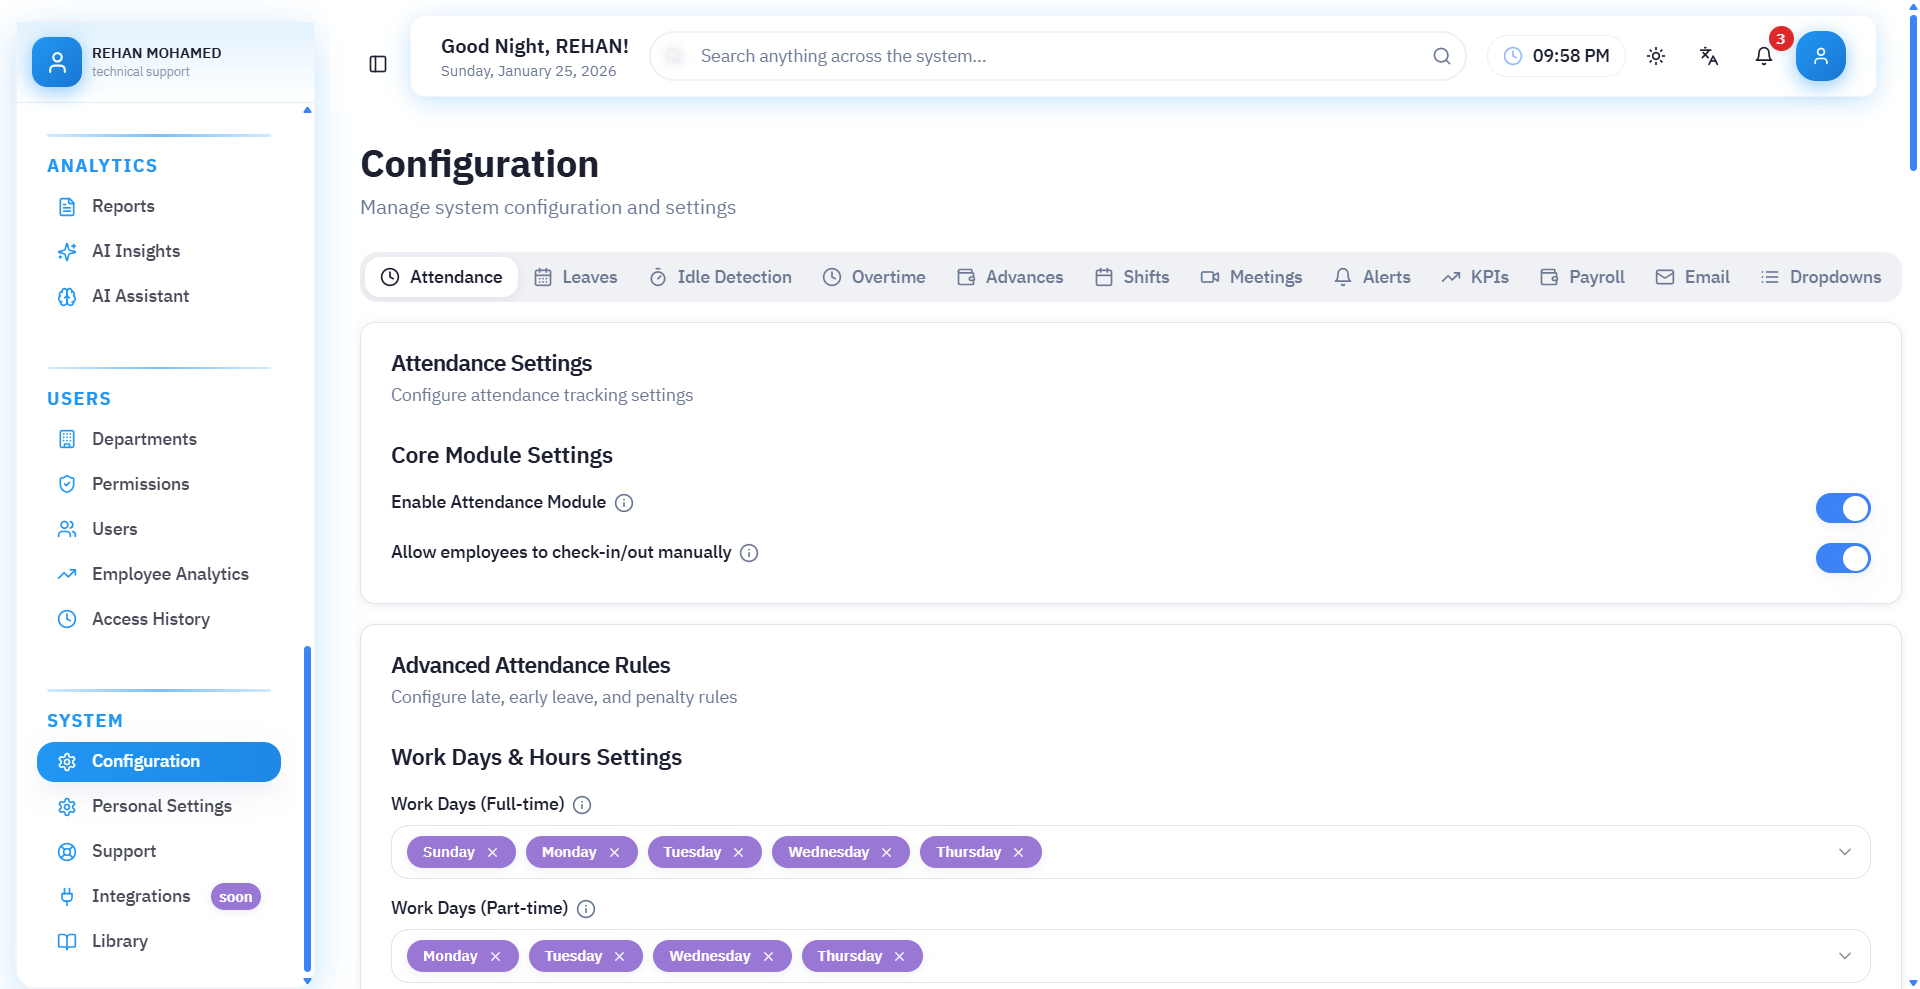1920x989 pixels.
Task: Click the search magnifier icon
Action: [1441, 56]
